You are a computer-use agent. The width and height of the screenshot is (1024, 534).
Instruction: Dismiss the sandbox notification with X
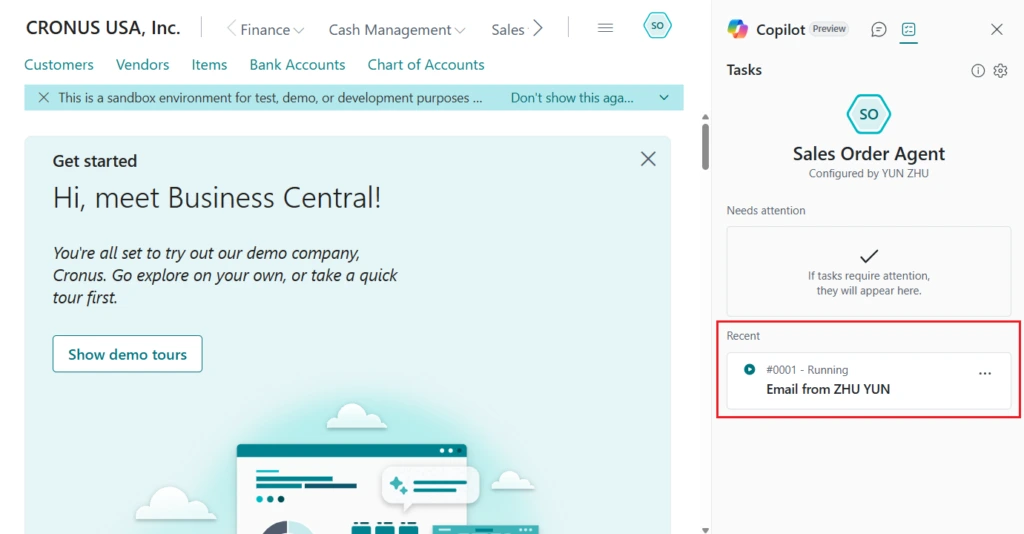pos(43,98)
